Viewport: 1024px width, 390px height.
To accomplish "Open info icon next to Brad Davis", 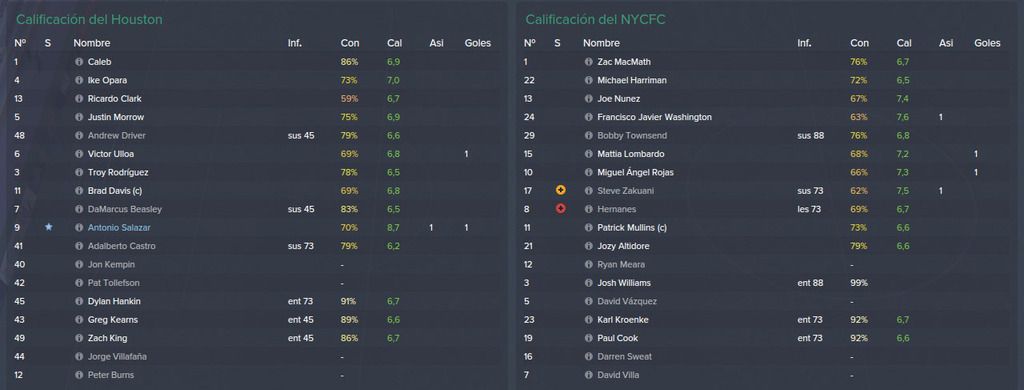I will pos(79,191).
